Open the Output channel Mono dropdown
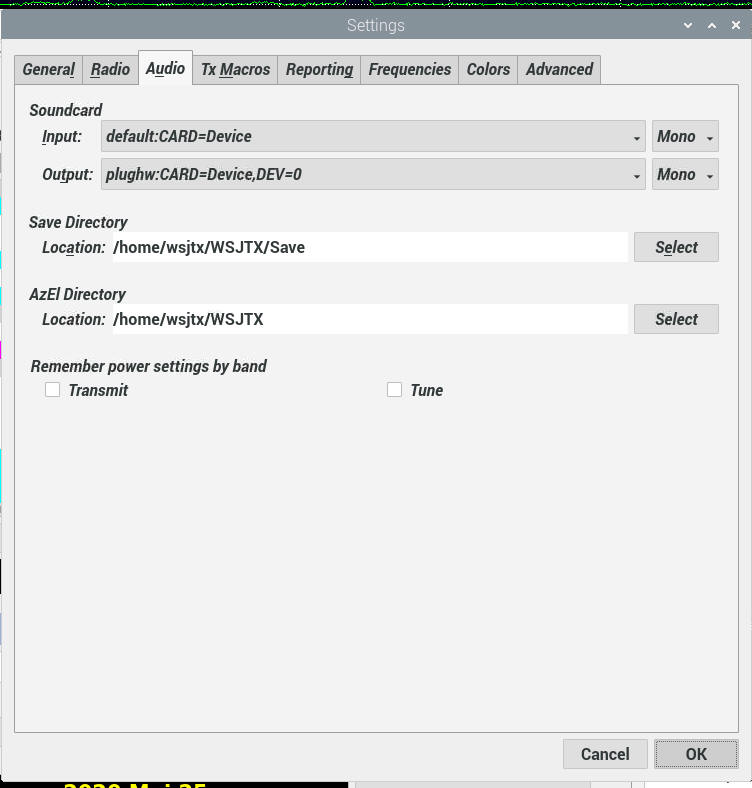This screenshot has height=788, width=752. coord(685,175)
